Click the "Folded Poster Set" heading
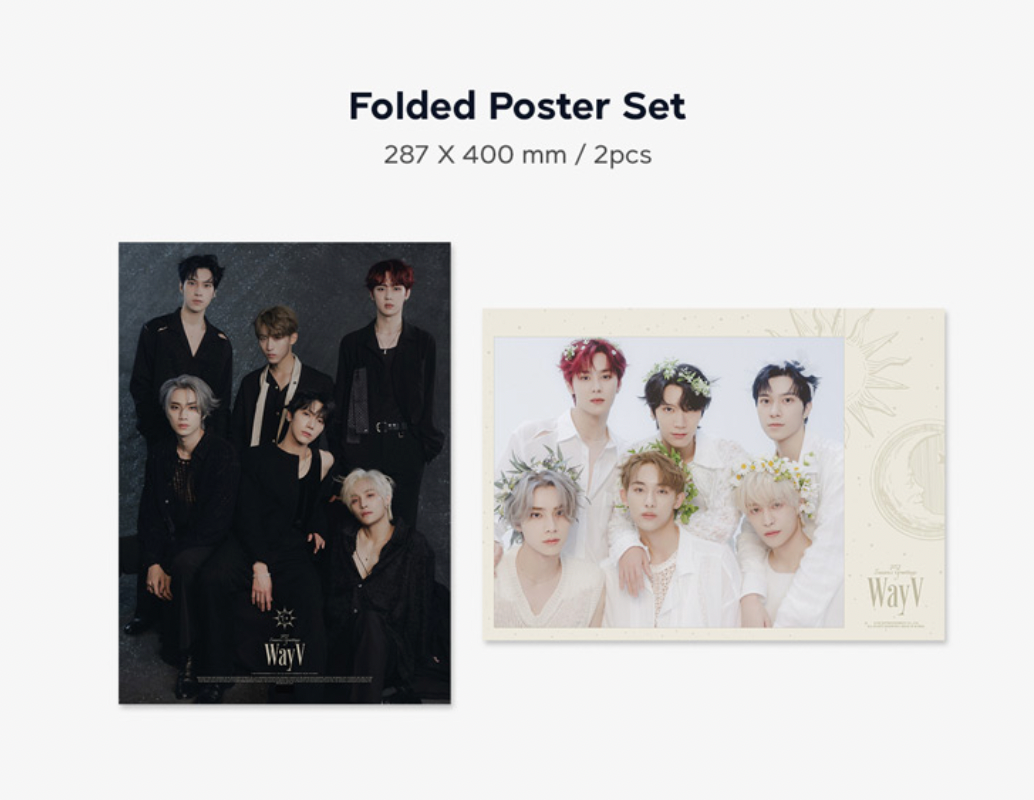1034x800 pixels. (x=517, y=106)
